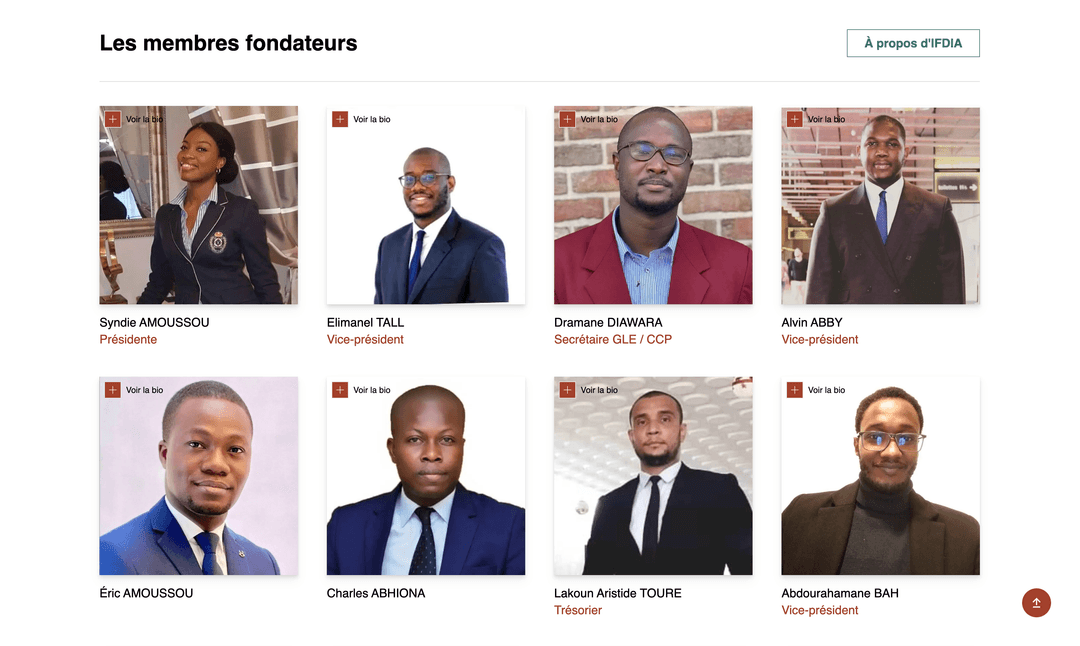The height and width of the screenshot is (646, 1080).
Task: Expand the plus icon on Abdourahamane BAH's card
Action: [795, 390]
